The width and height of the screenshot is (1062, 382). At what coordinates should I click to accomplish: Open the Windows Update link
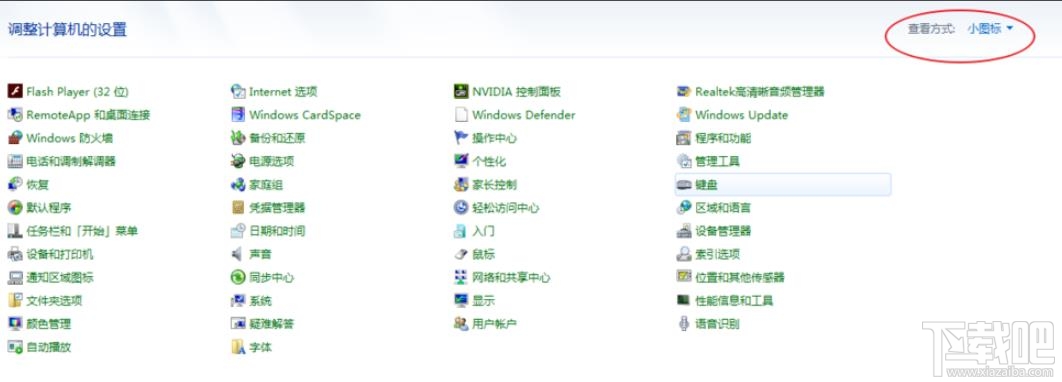tap(742, 115)
